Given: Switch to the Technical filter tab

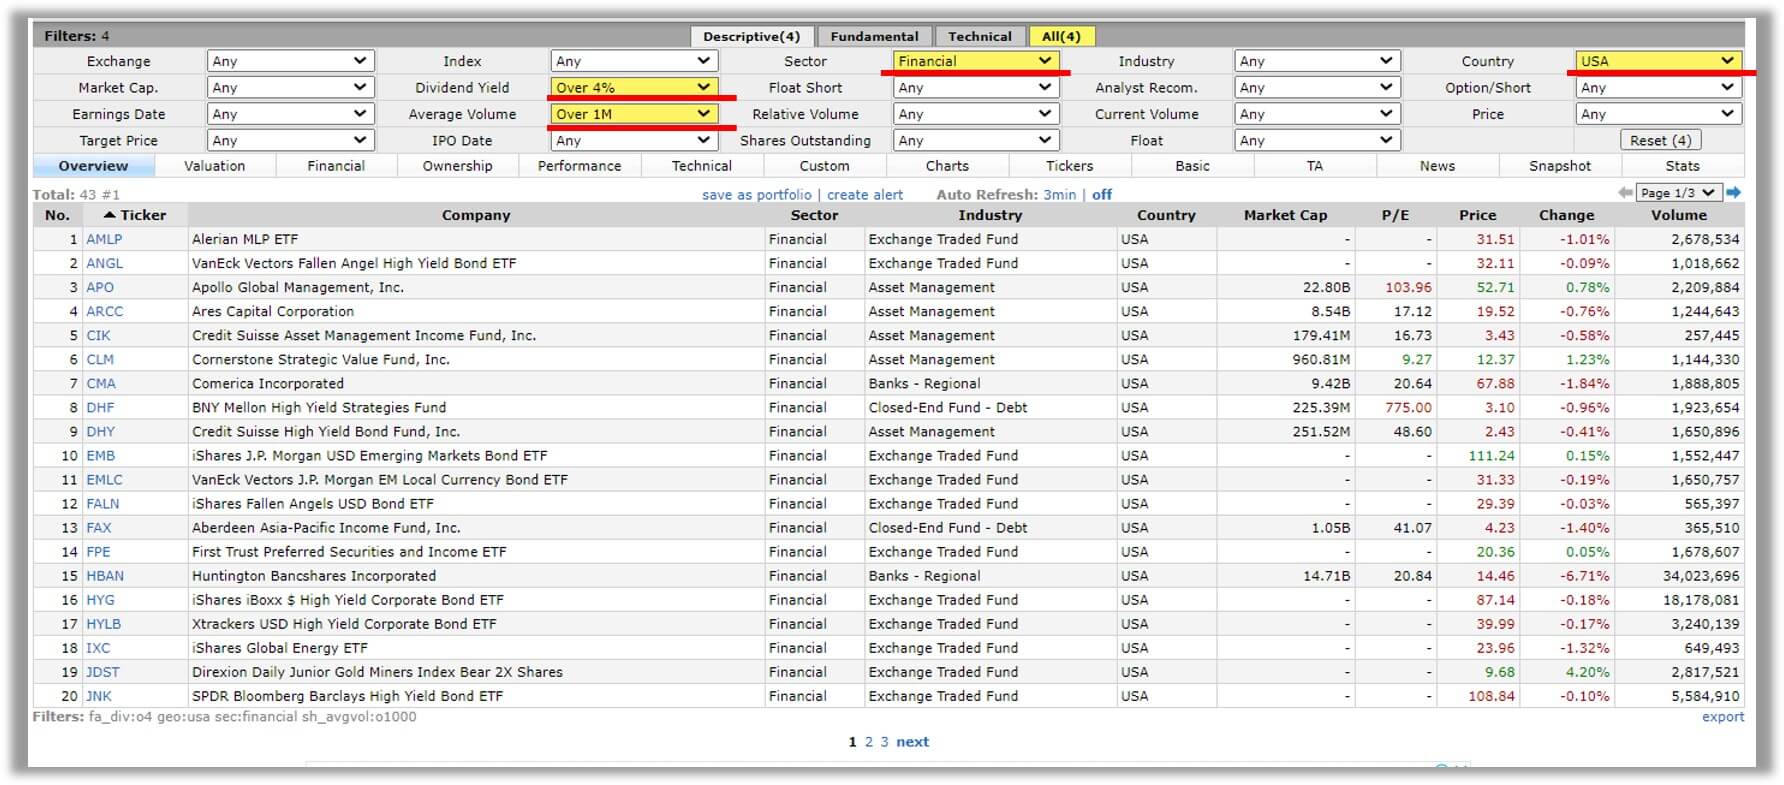Looking at the screenshot, I should coord(980,36).
